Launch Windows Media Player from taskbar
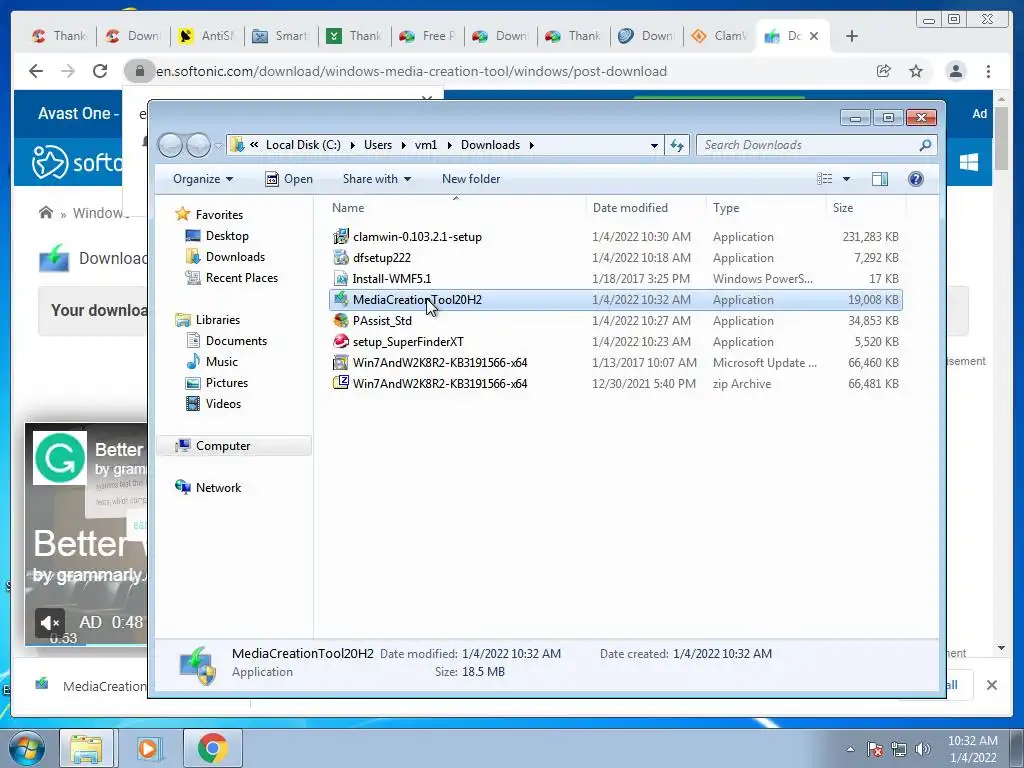 click(148, 748)
